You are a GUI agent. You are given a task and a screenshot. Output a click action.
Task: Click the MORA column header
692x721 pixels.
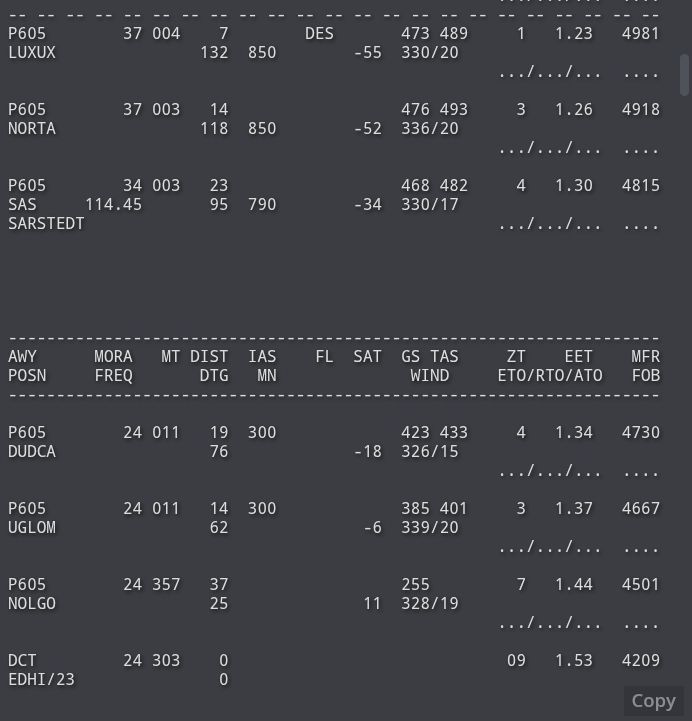(x=113, y=356)
